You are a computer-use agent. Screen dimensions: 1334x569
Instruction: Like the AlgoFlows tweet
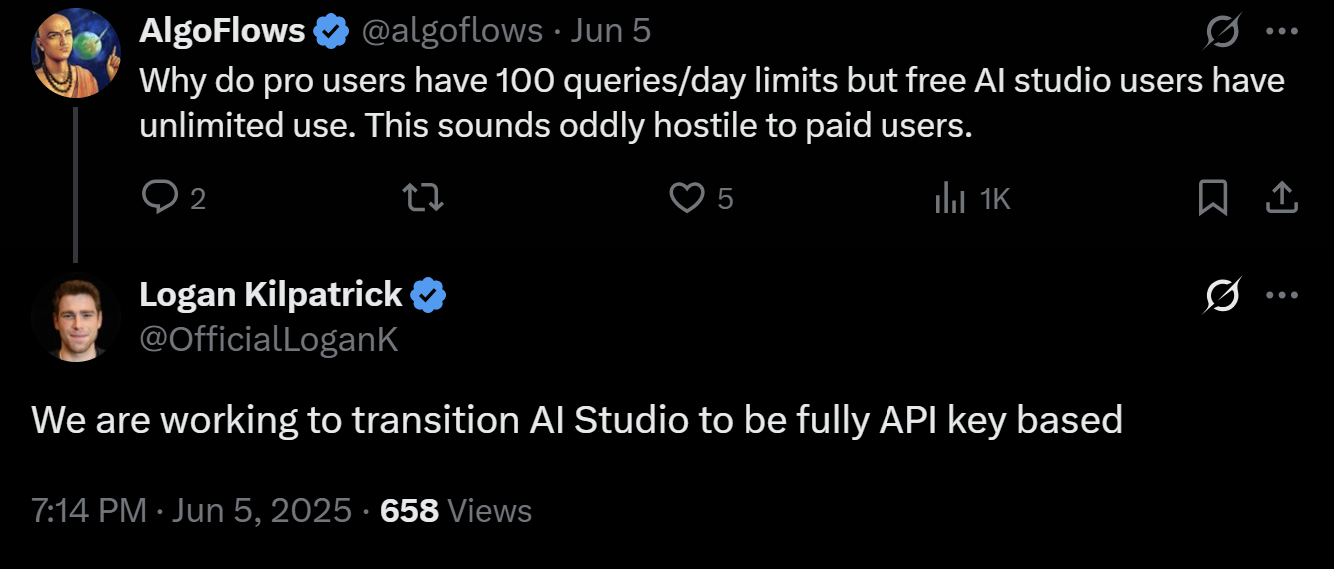(x=687, y=199)
